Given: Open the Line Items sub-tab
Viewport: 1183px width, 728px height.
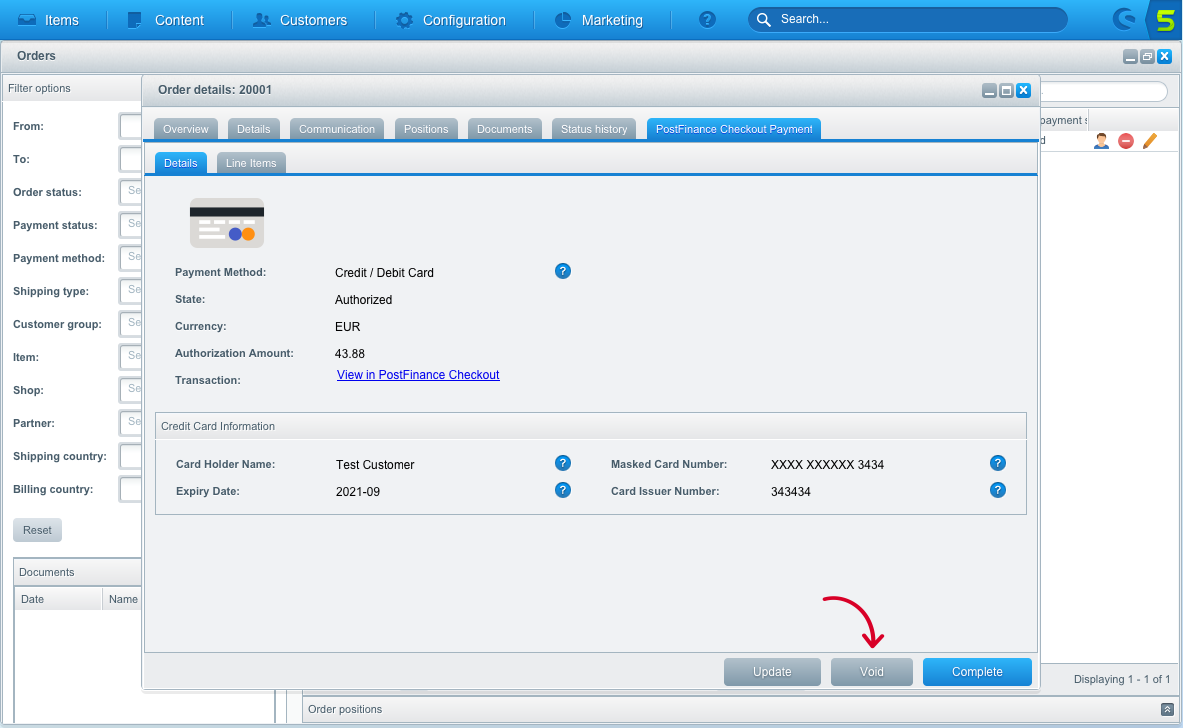Looking at the screenshot, I should (x=250, y=163).
